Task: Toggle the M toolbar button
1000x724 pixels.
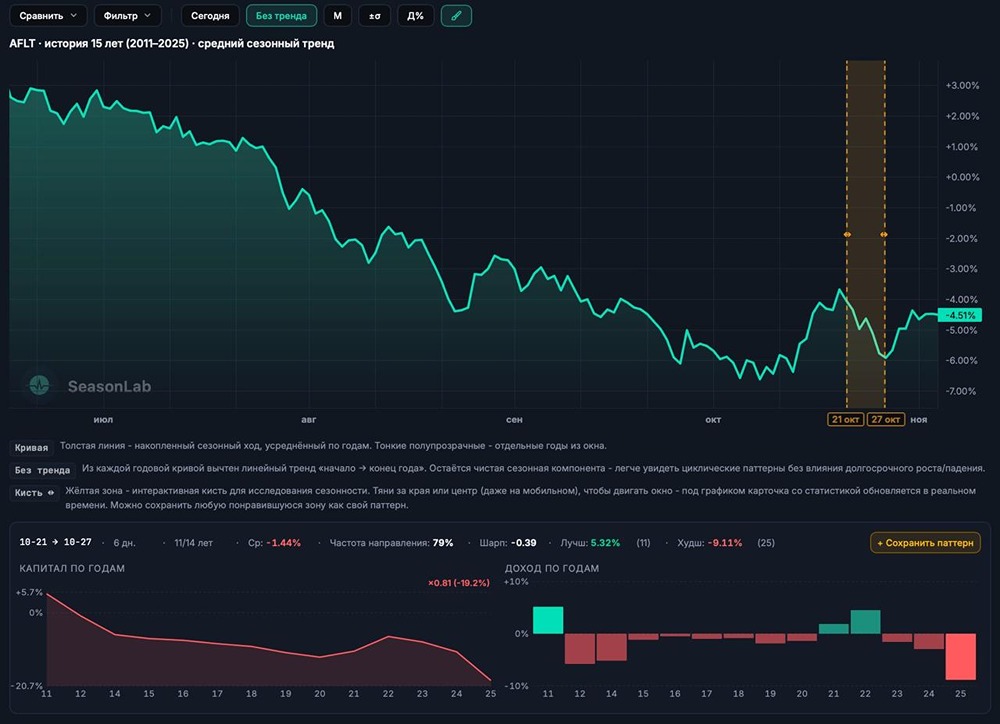Action: tap(337, 16)
